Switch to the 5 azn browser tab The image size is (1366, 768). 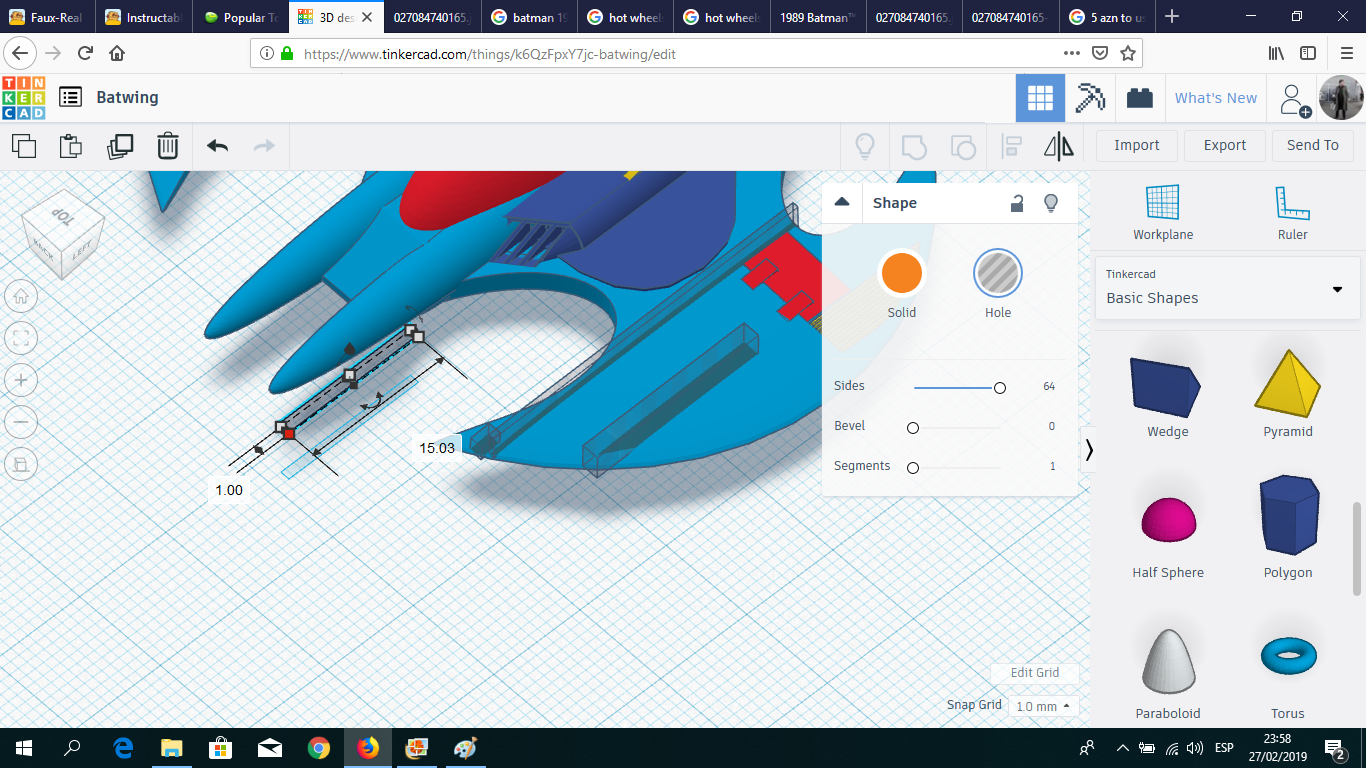coord(1106,17)
